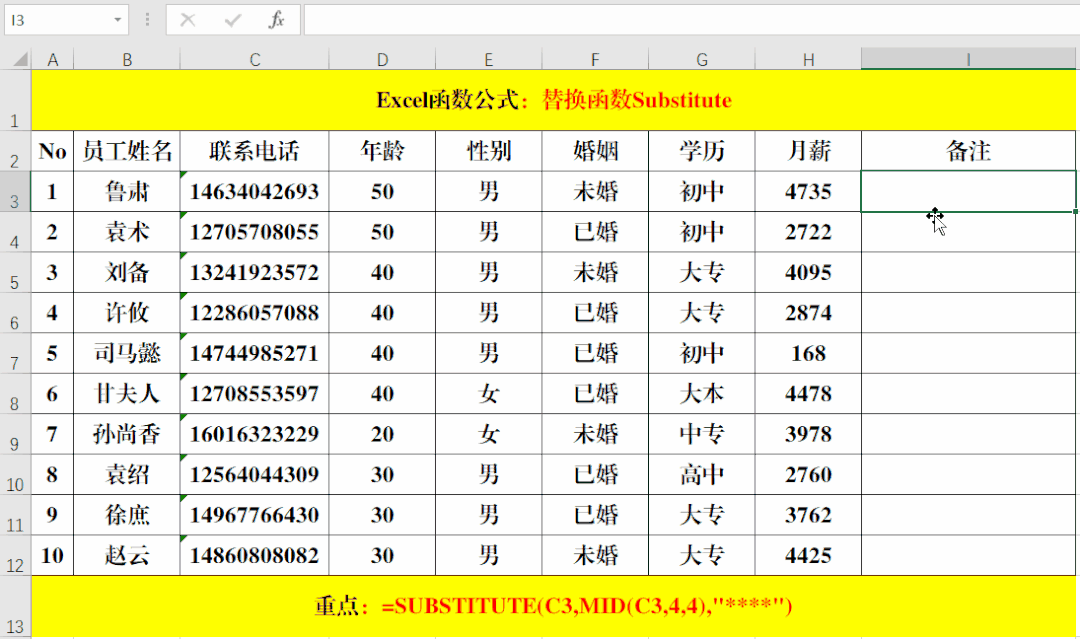Click the name cell '徐庶'
1080x639 pixels.
tap(127, 515)
